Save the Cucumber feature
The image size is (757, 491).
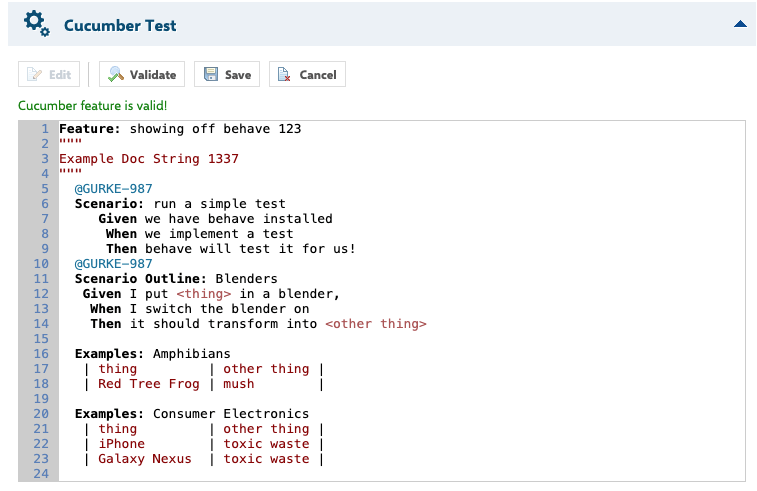pos(227,74)
